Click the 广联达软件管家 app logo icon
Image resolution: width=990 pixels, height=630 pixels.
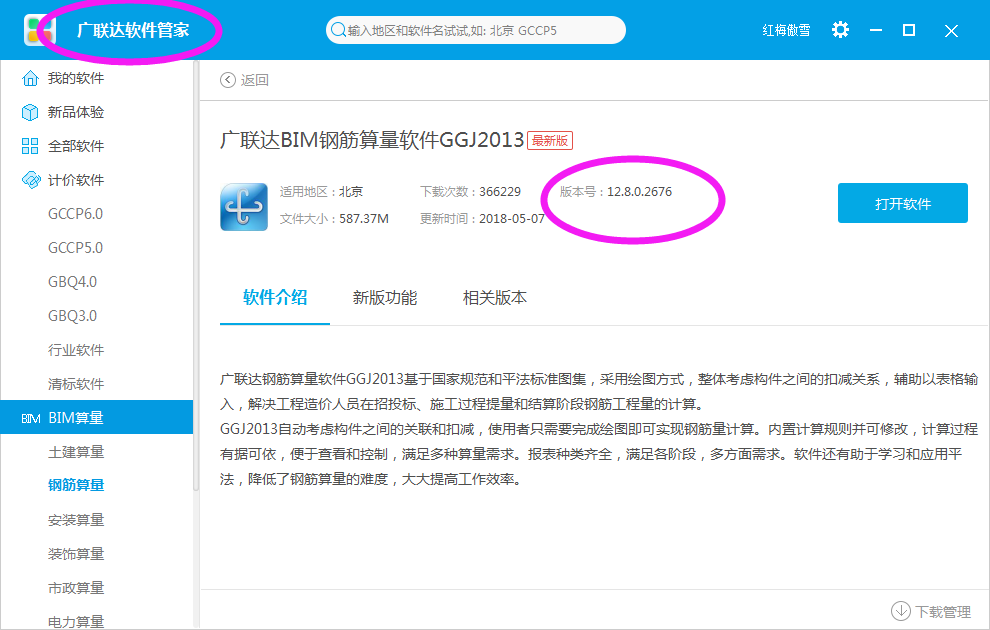tap(39, 30)
